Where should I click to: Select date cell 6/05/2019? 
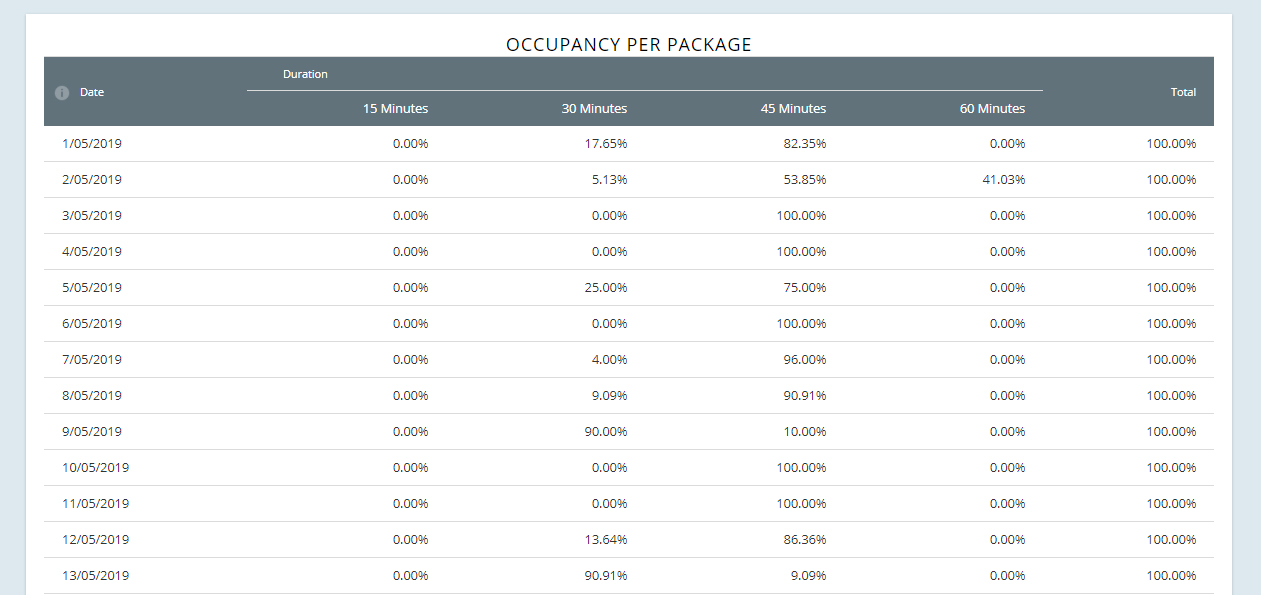pyautogui.click(x=92, y=324)
